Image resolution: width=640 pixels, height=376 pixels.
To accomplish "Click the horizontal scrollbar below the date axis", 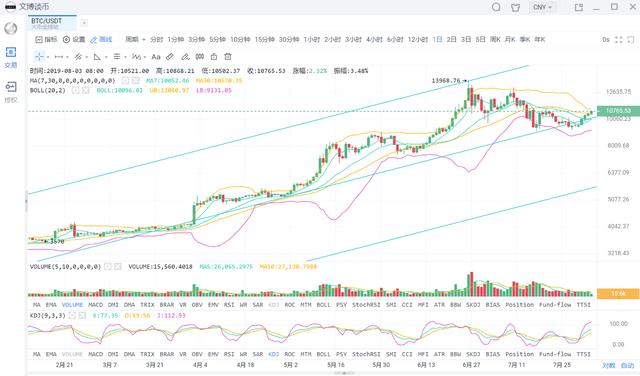I will [x=344, y=373].
